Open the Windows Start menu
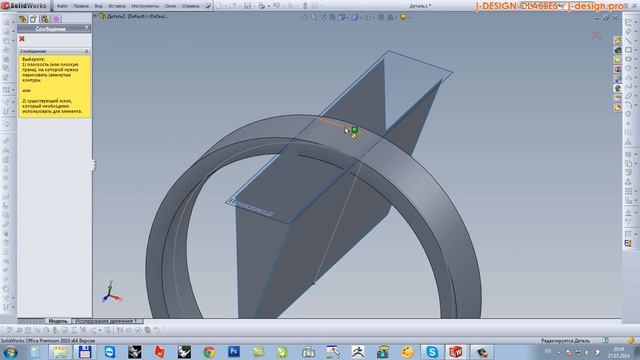This screenshot has width=640, height=360. (10, 352)
